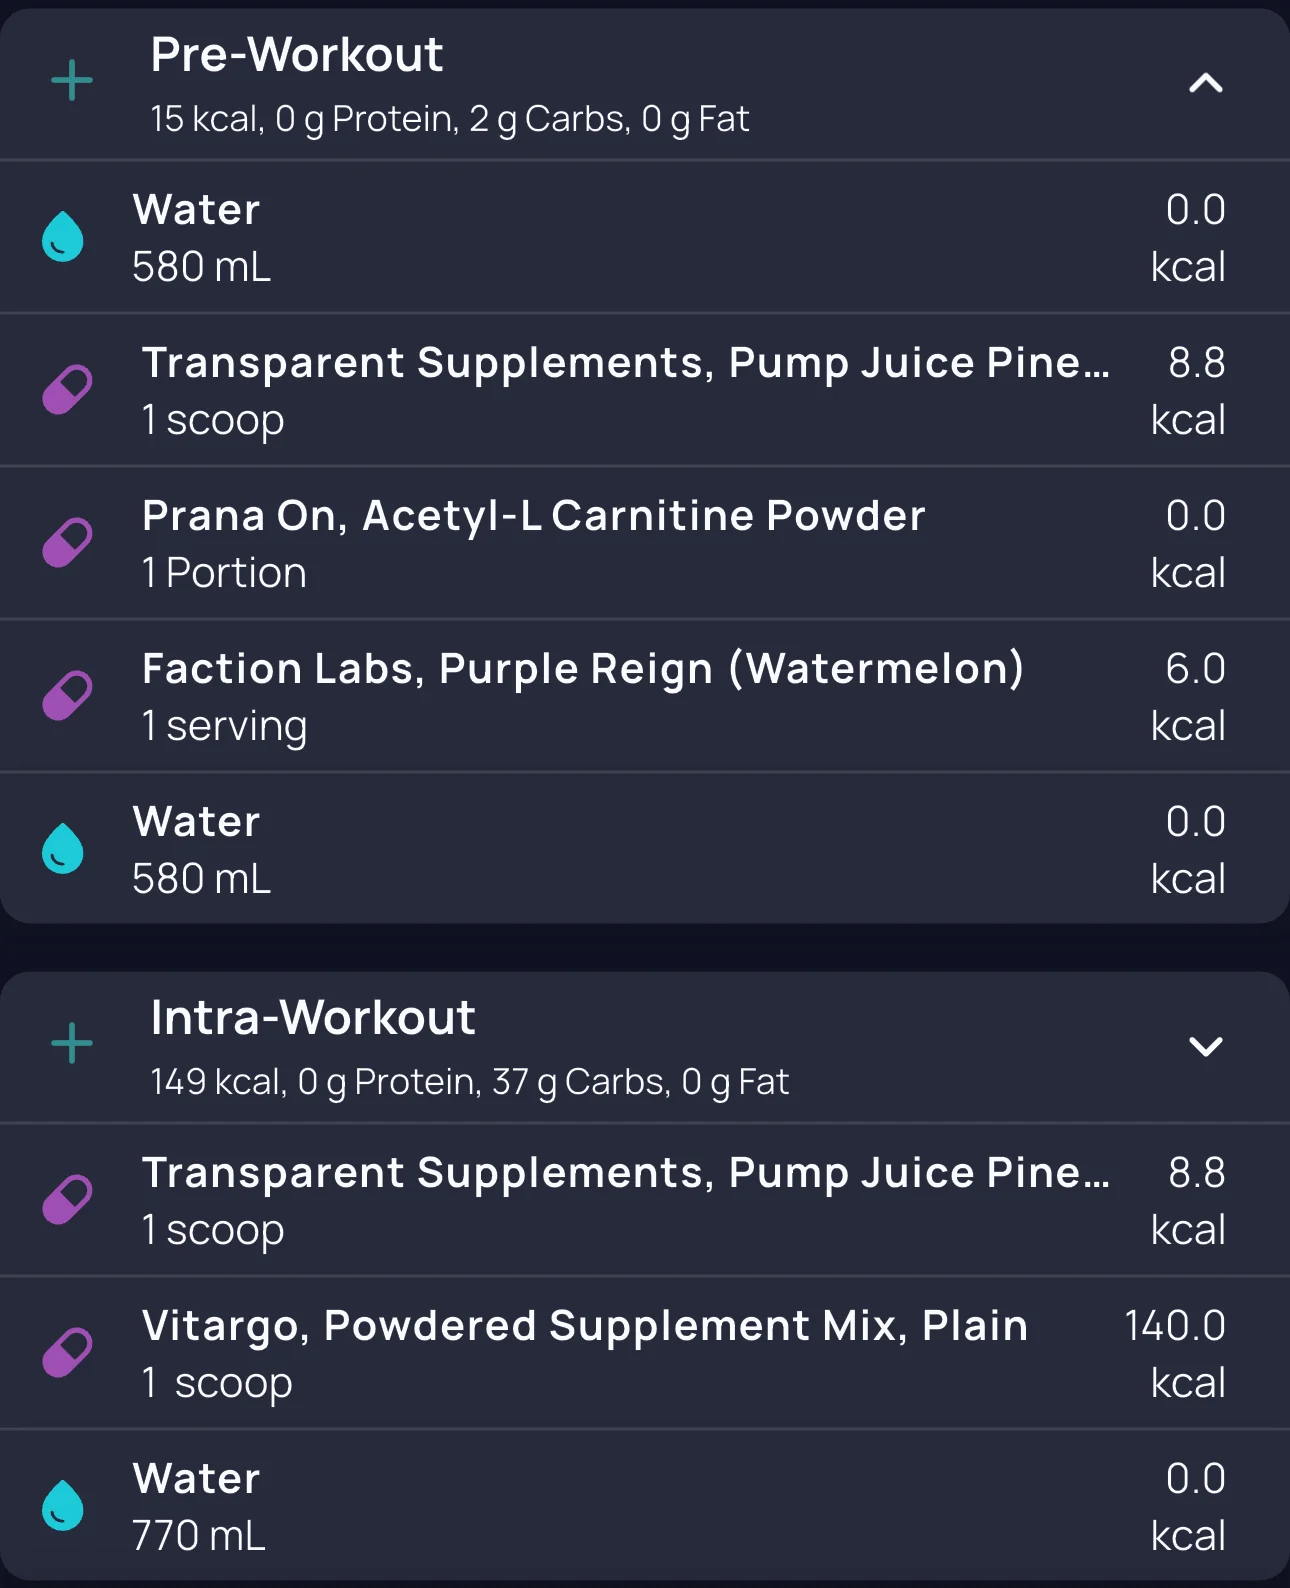Click Intra-Workout Pump Juice pill icon
1290x1588 pixels.
[x=67, y=1200]
